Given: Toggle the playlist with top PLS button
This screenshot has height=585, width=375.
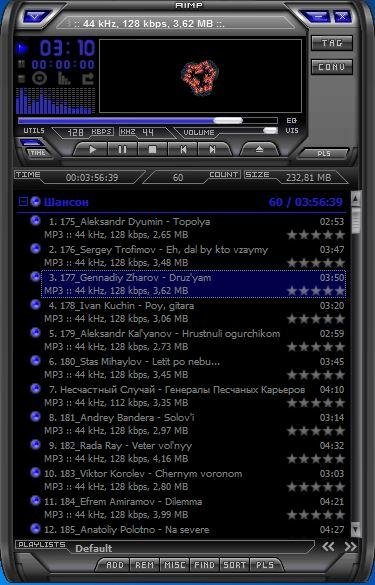Looking at the screenshot, I should [x=324, y=153].
